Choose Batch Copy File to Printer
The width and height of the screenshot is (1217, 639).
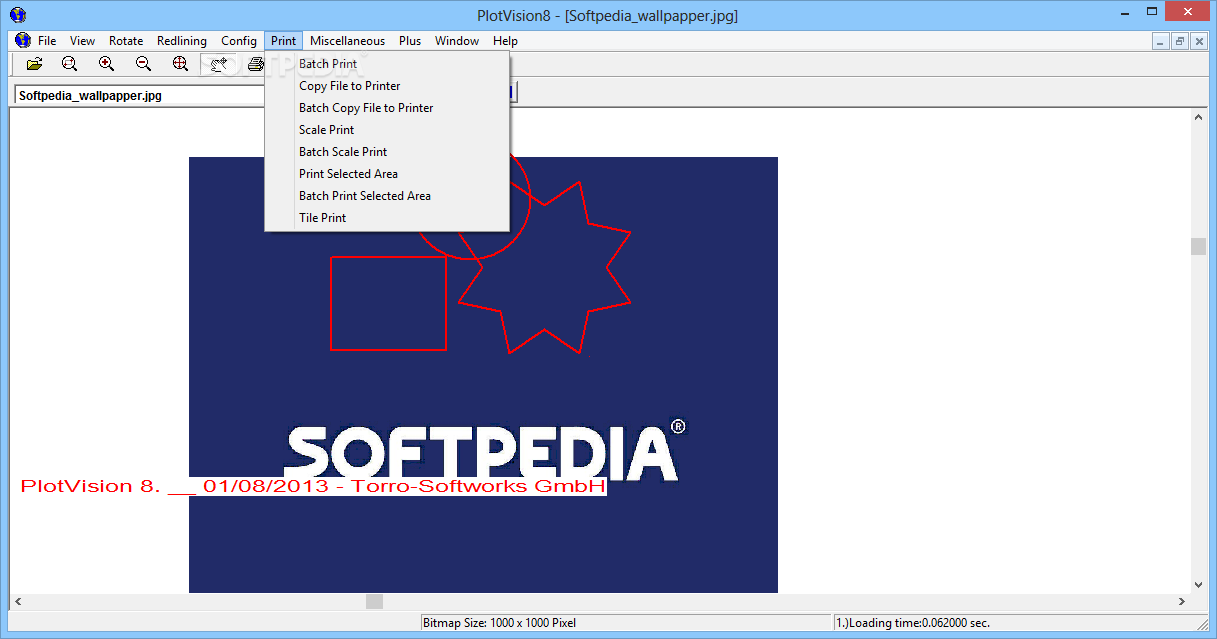388,108
